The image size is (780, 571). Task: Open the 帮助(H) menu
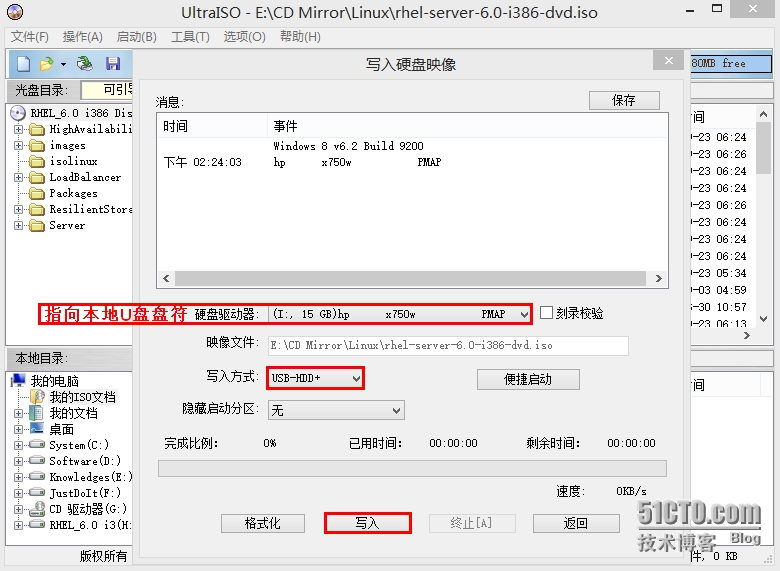pos(300,37)
